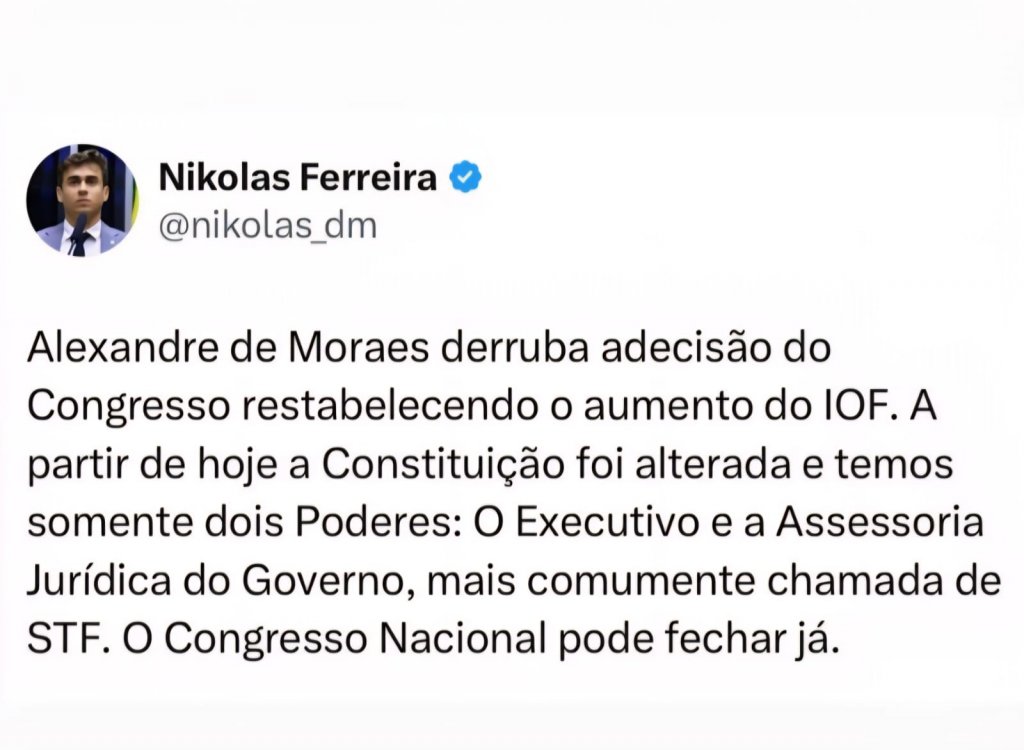This screenshot has width=1024, height=750.
Task: Click the blue verified checkmark badge
Action: coord(465,177)
